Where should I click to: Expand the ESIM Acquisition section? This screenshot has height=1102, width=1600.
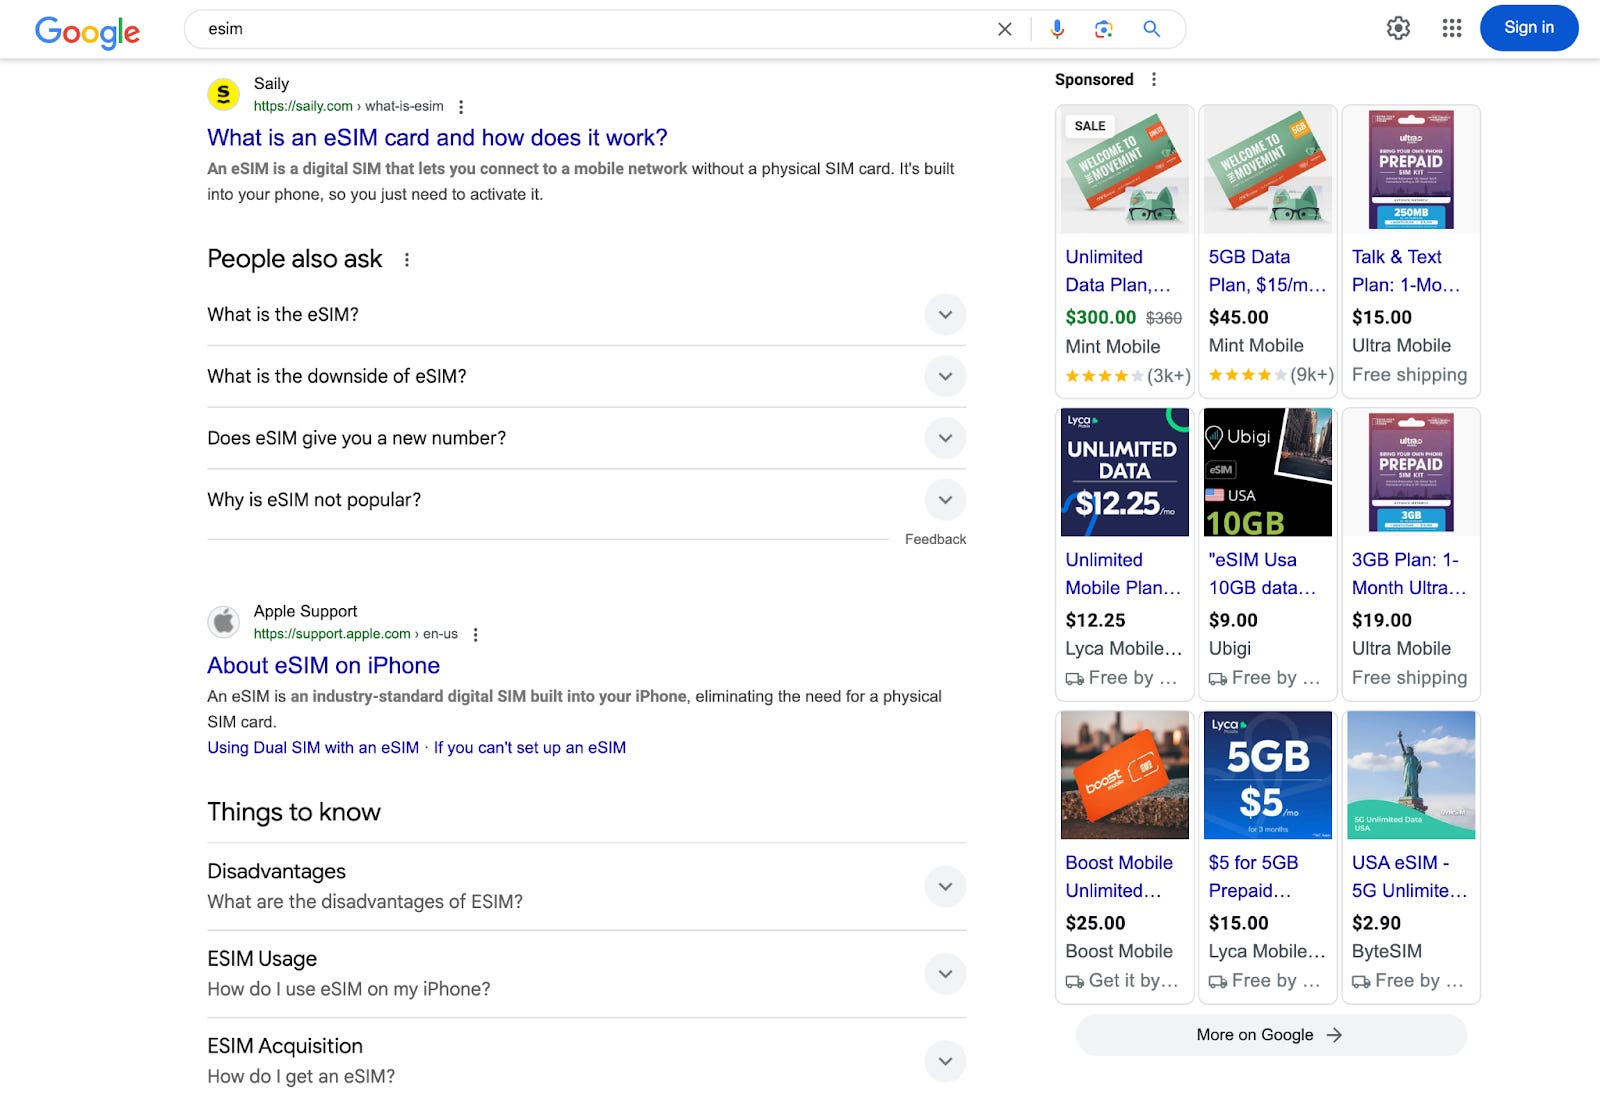(x=586, y=1061)
